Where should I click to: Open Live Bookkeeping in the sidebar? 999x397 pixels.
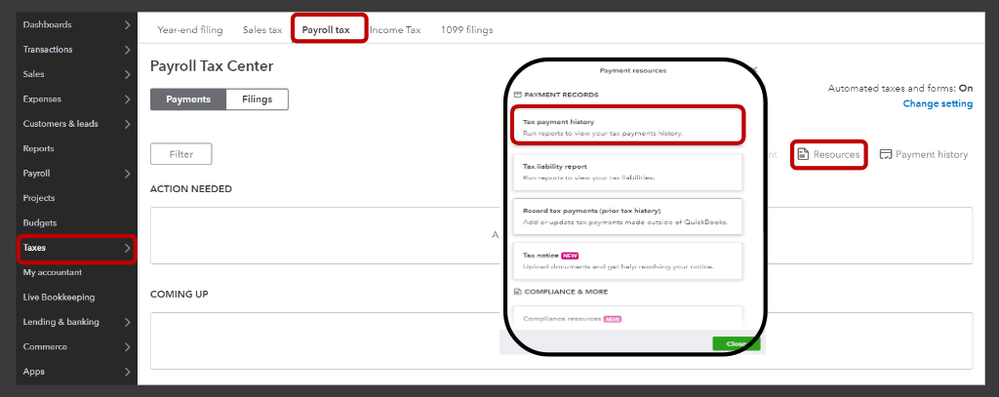(59, 297)
